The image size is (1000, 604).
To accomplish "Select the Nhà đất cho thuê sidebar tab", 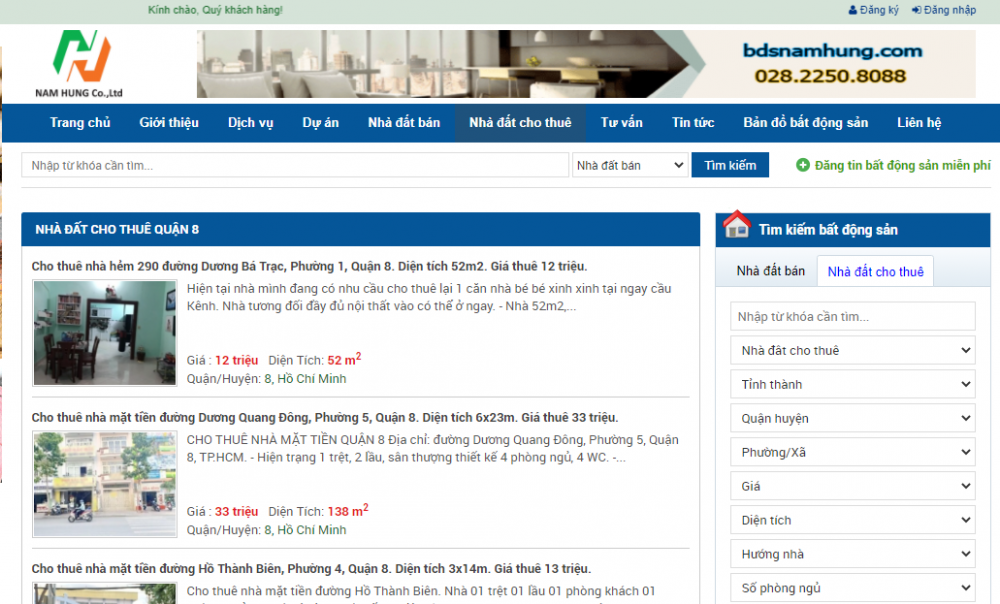I will point(875,271).
